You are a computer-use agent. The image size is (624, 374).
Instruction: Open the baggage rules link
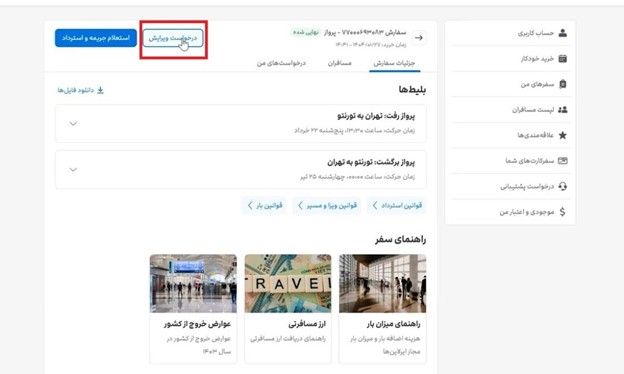(264, 205)
